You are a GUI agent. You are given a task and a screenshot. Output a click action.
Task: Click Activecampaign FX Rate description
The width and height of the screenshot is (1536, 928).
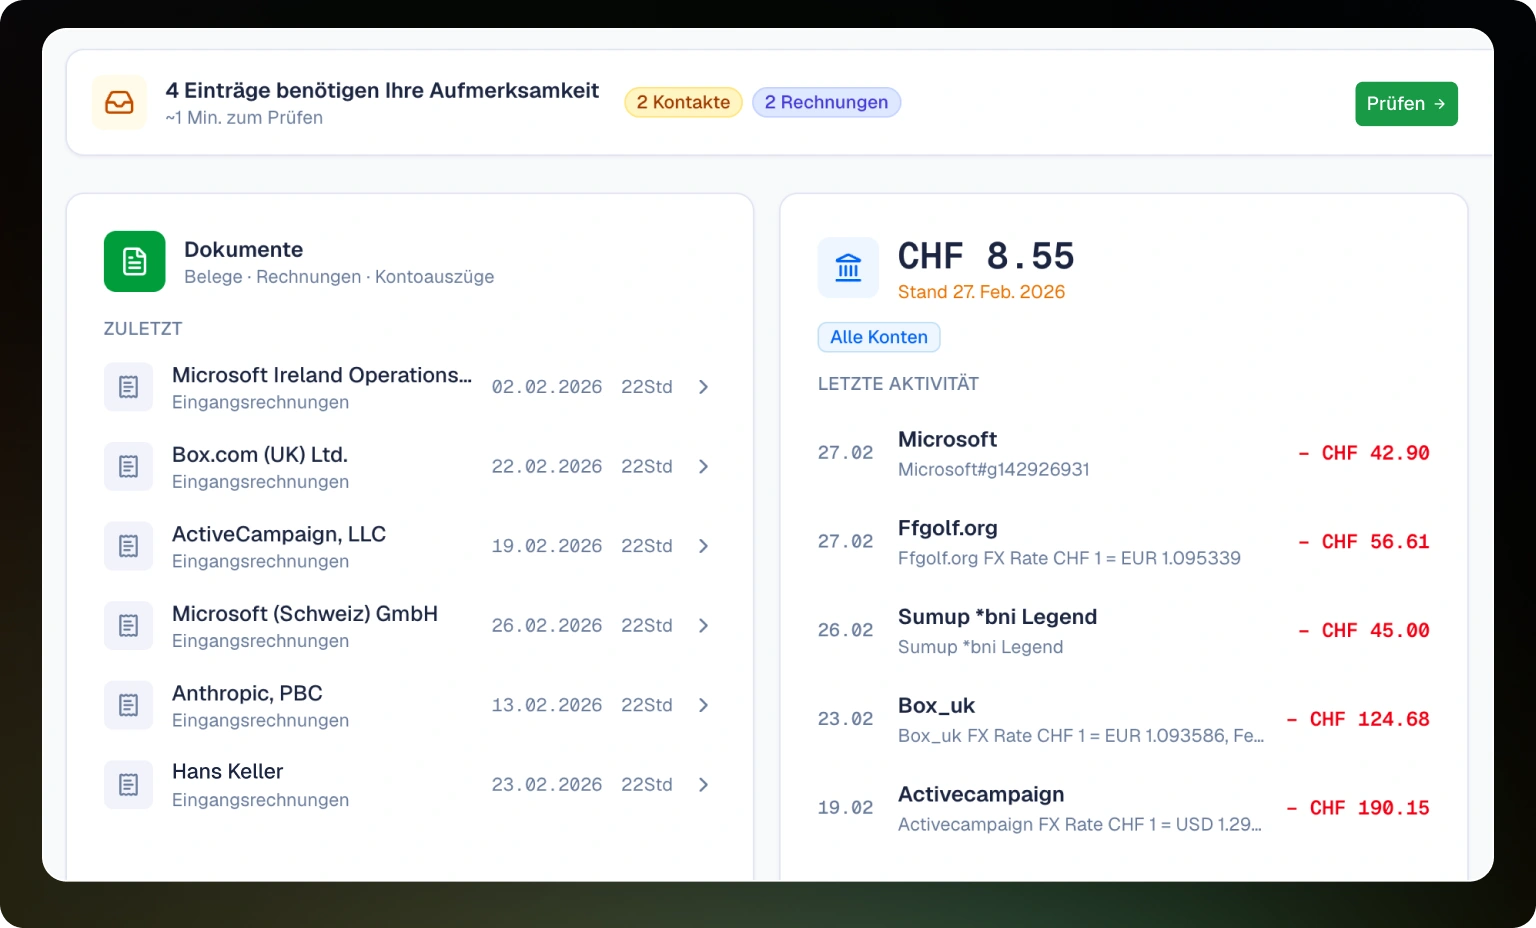tap(1080, 824)
